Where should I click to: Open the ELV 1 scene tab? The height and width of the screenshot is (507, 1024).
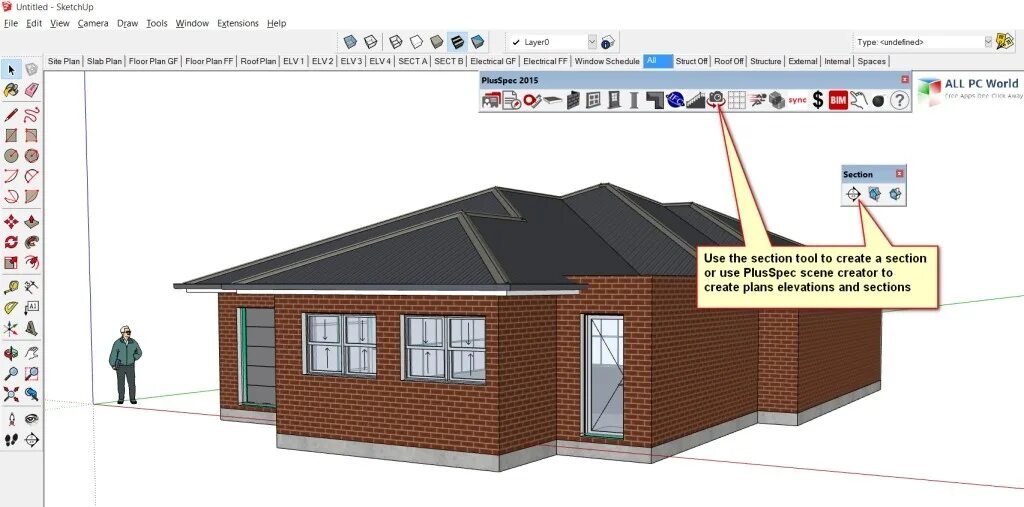(x=293, y=61)
